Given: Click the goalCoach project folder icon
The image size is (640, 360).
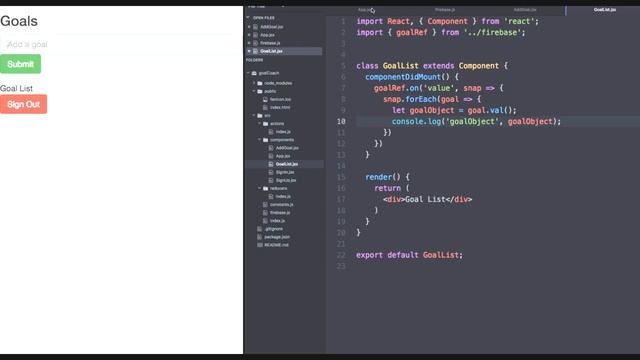Looking at the screenshot, I should (254, 73).
